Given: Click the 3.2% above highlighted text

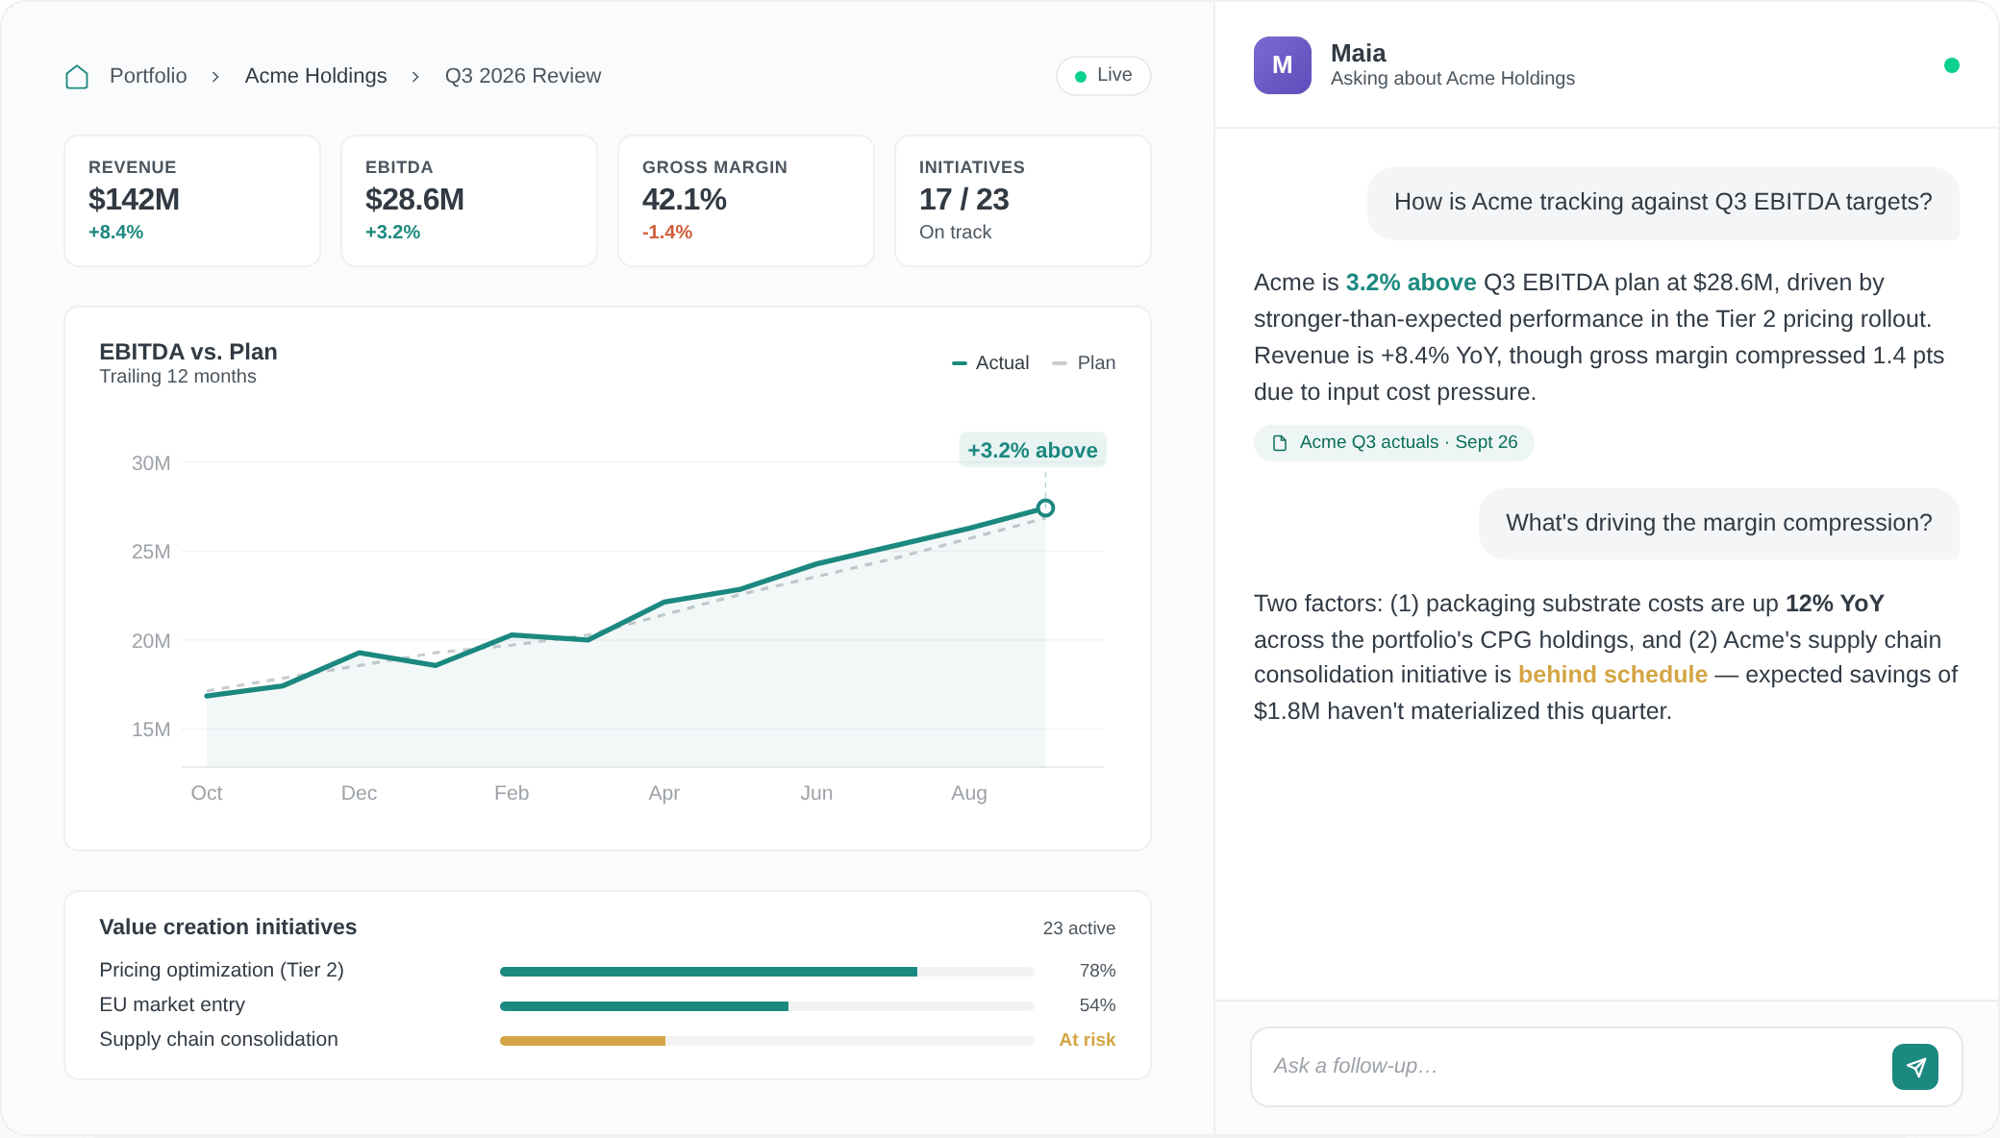Looking at the screenshot, I should click(x=1411, y=283).
